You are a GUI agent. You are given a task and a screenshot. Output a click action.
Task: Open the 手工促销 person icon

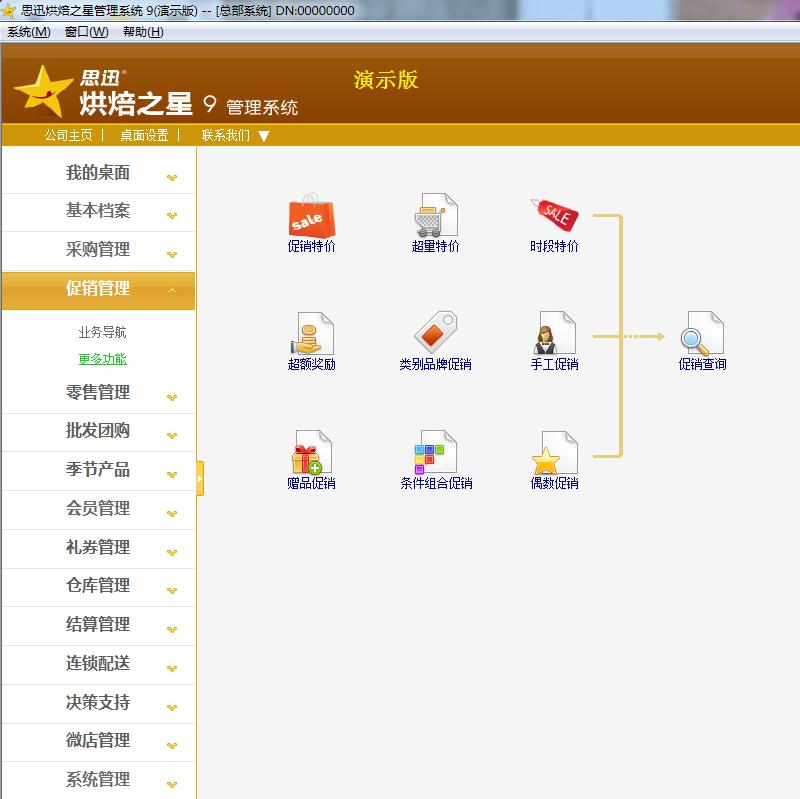tap(555, 333)
